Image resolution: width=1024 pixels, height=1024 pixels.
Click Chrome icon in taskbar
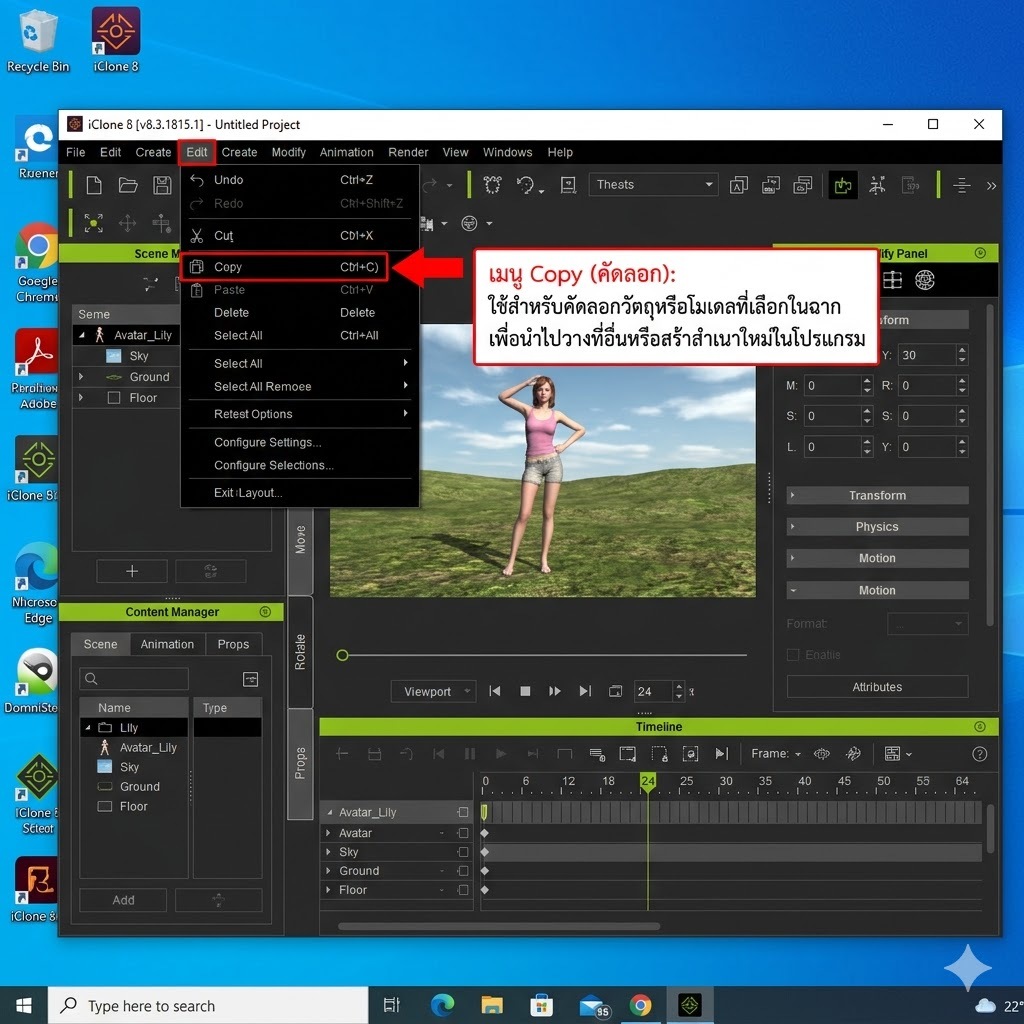tap(640, 1005)
